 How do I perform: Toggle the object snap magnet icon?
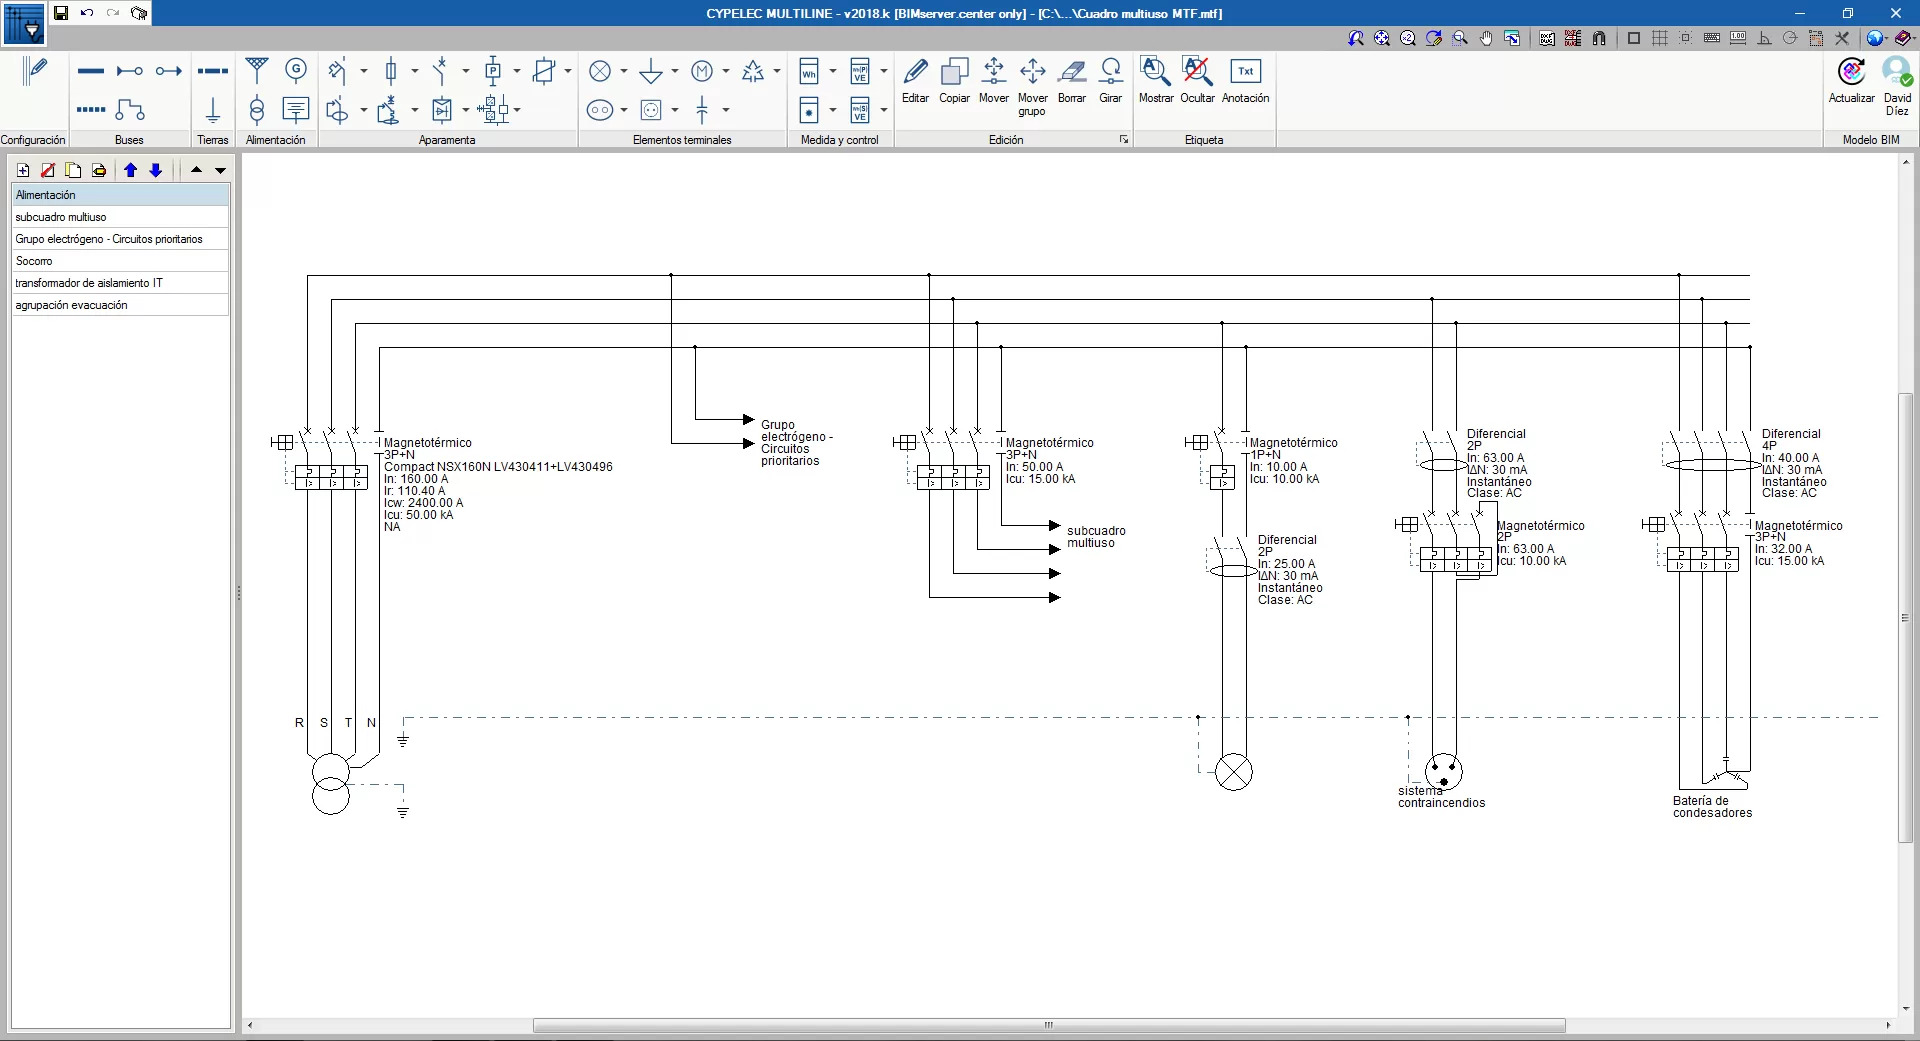pos(1599,38)
